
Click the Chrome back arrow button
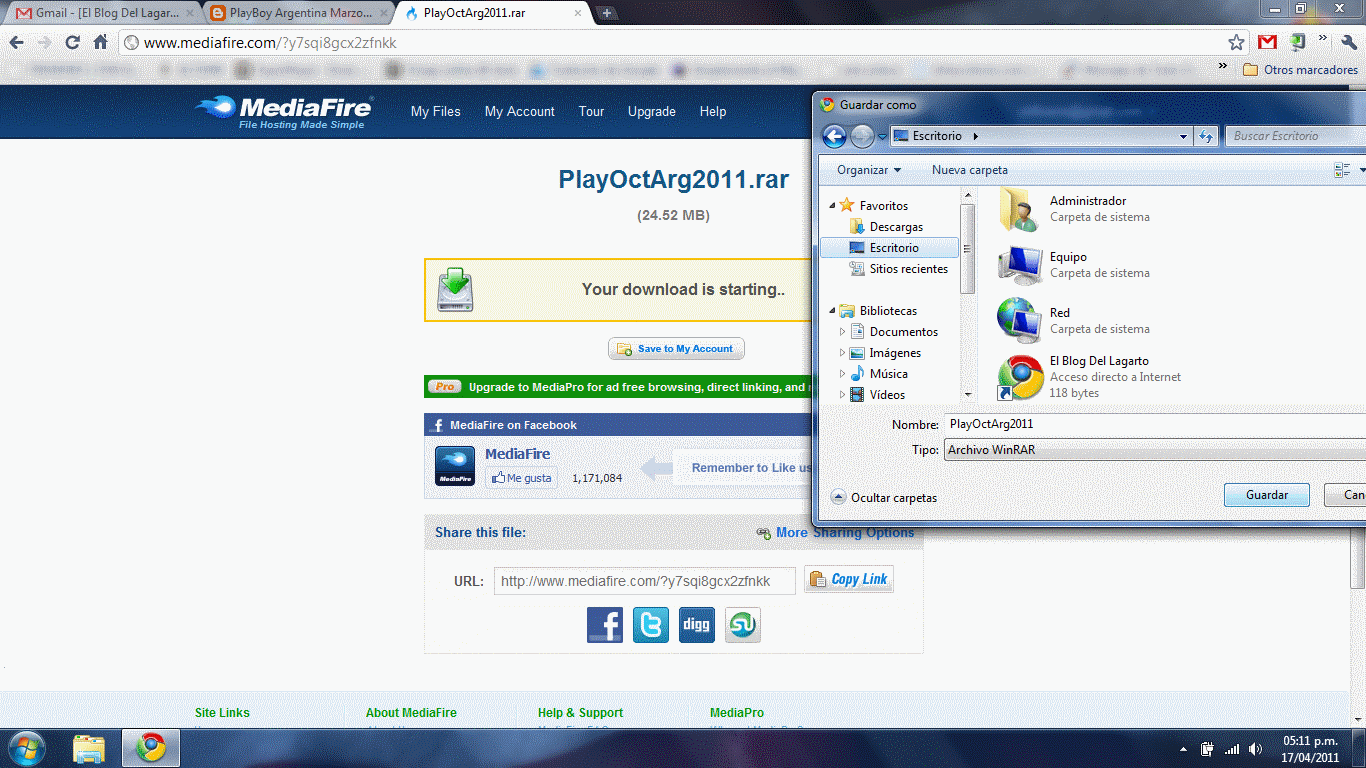click(x=16, y=43)
